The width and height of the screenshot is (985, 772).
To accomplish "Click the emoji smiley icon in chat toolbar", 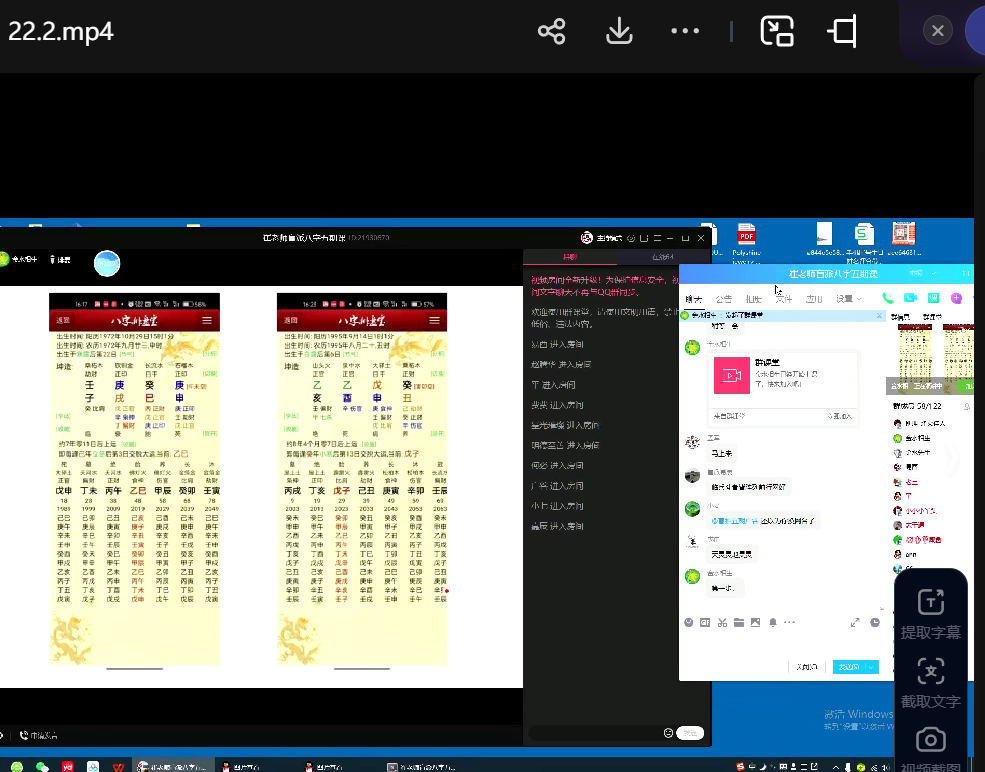I will point(689,622).
